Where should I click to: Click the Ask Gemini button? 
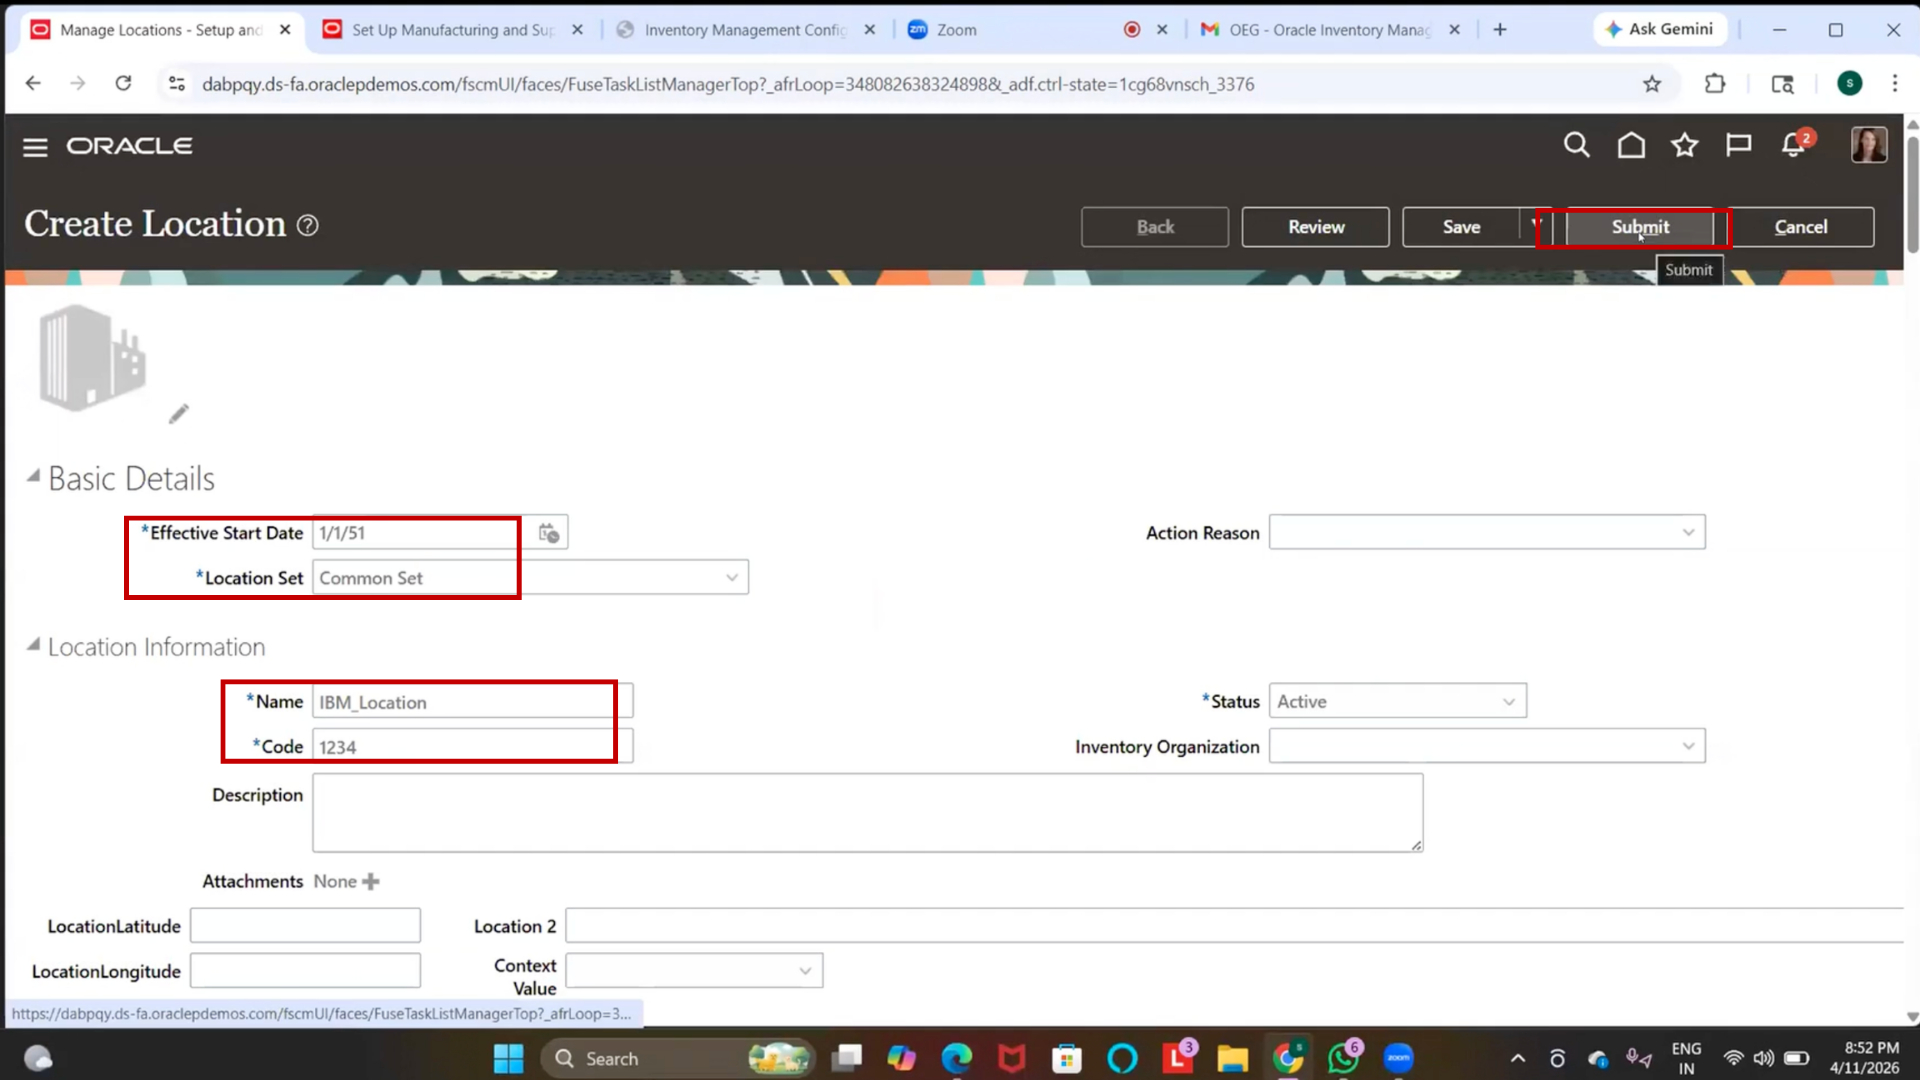coord(1659,30)
